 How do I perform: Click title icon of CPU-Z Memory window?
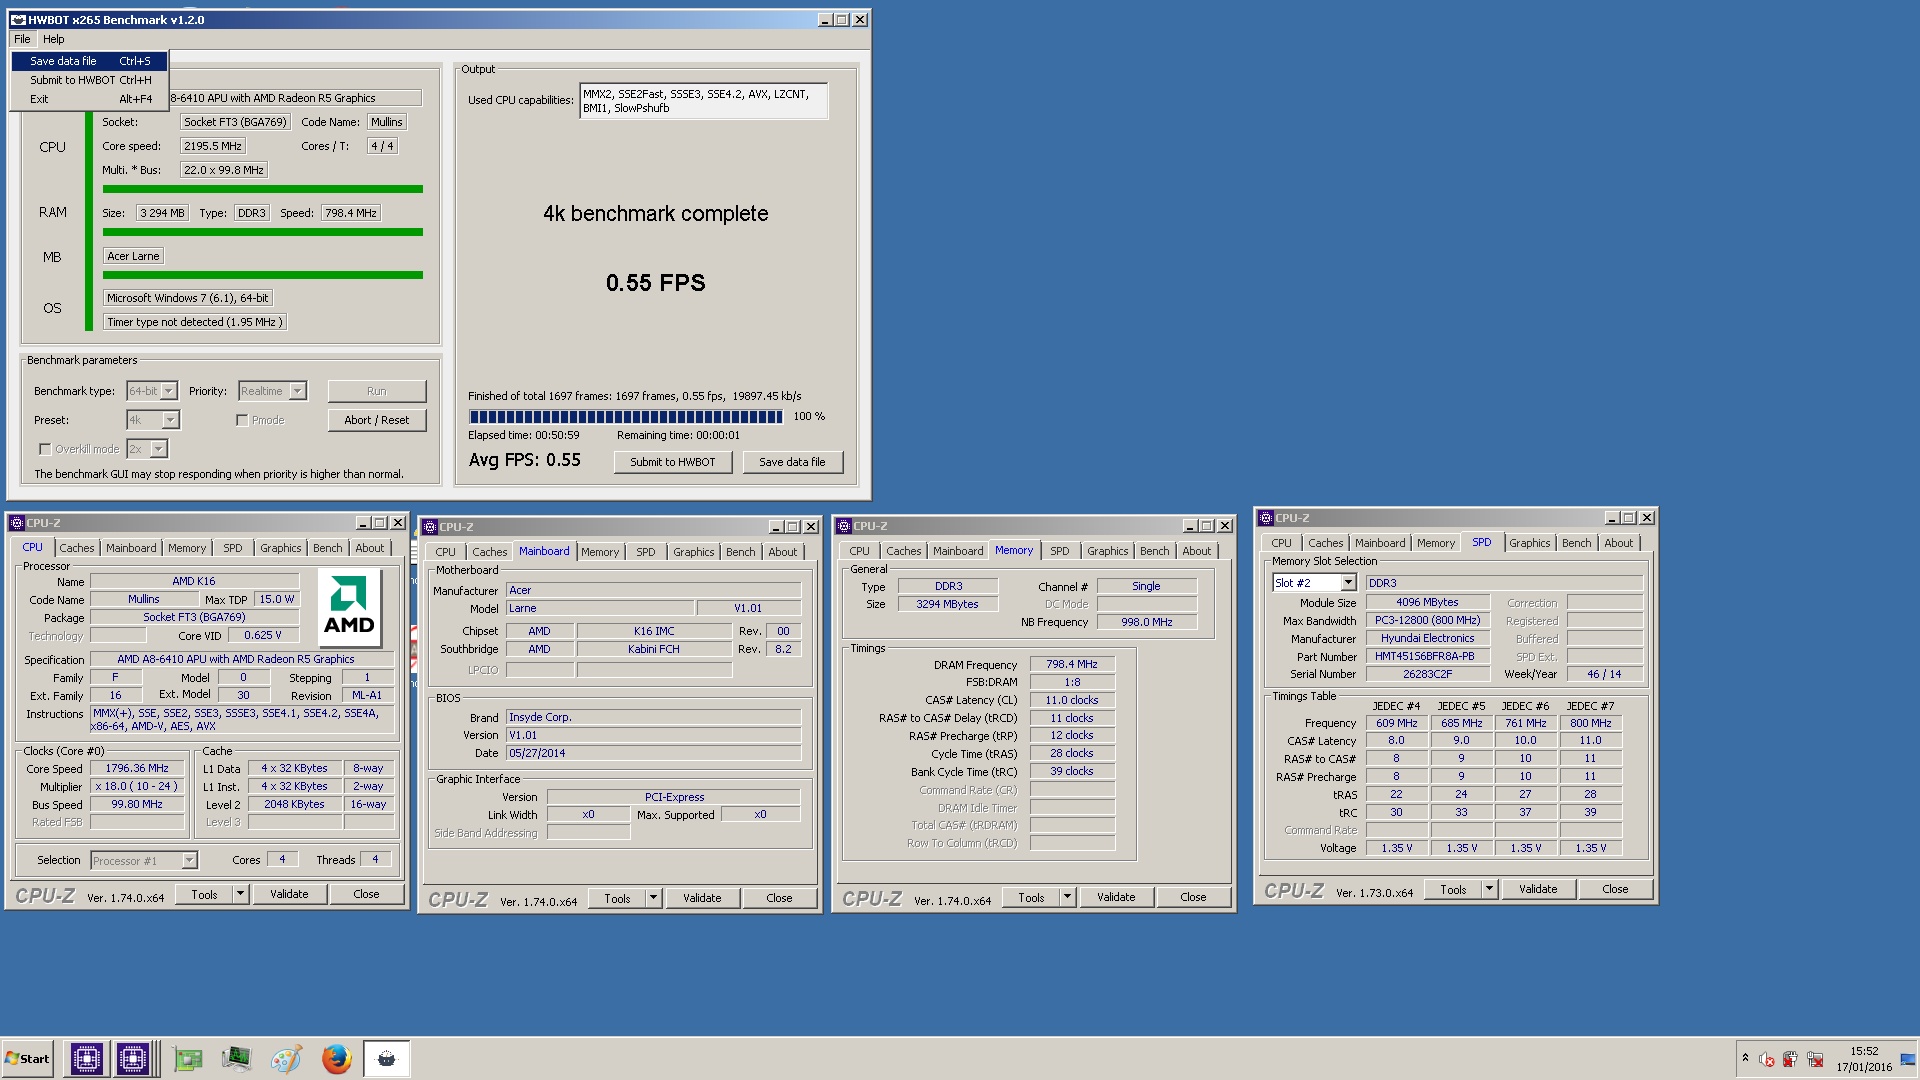pyautogui.click(x=844, y=526)
